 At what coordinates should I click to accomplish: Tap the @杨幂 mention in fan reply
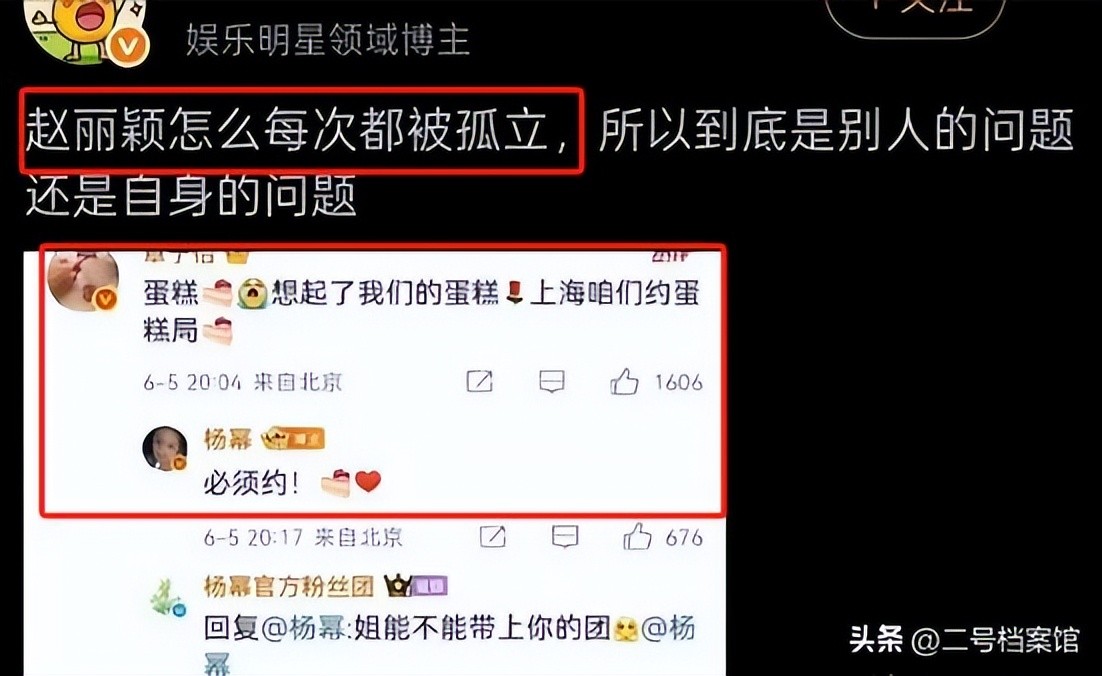pos(303,628)
